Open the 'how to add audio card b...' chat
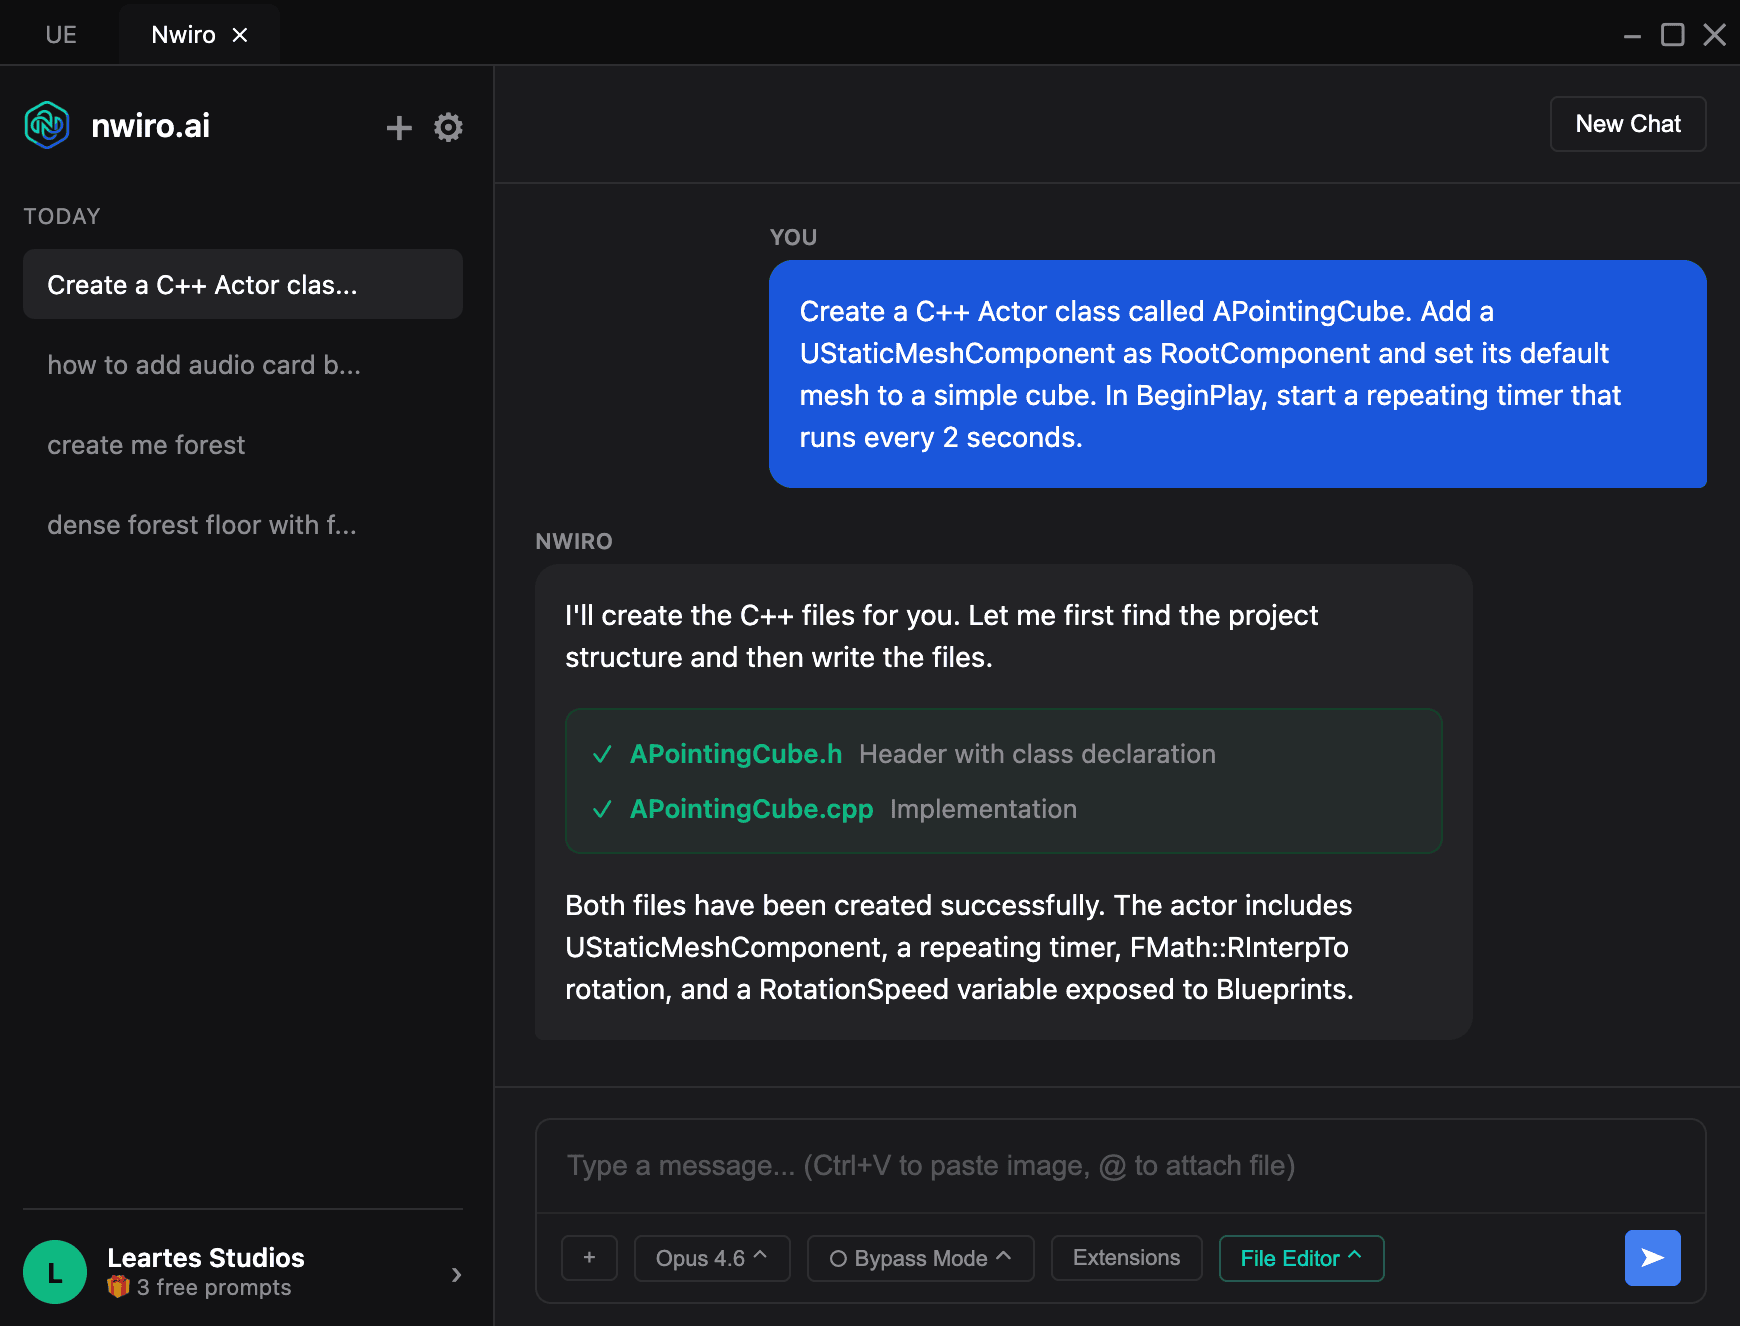Image resolution: width=1740 pixels, height=1326 pixels. [x=243, y=365]
